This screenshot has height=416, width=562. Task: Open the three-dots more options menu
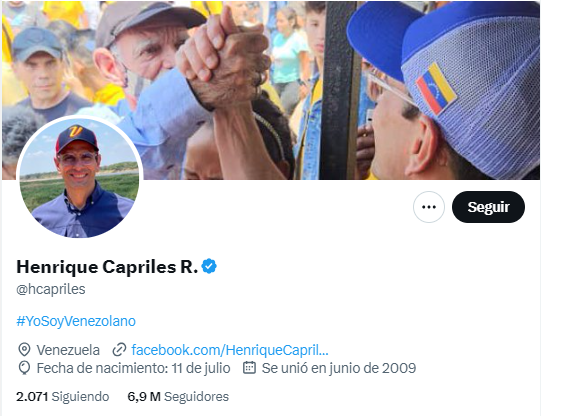(429, 207)
